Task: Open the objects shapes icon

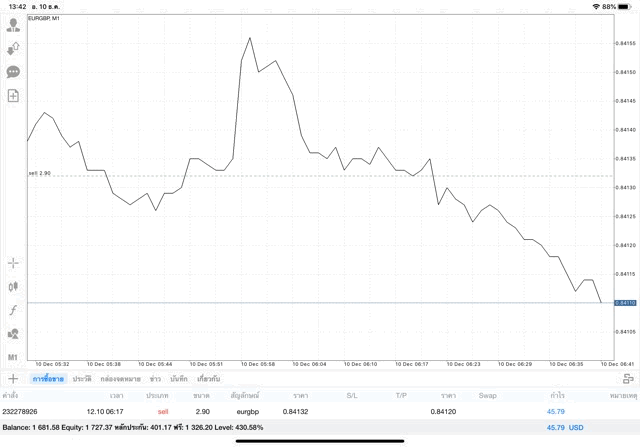Action: click(13, 334)
